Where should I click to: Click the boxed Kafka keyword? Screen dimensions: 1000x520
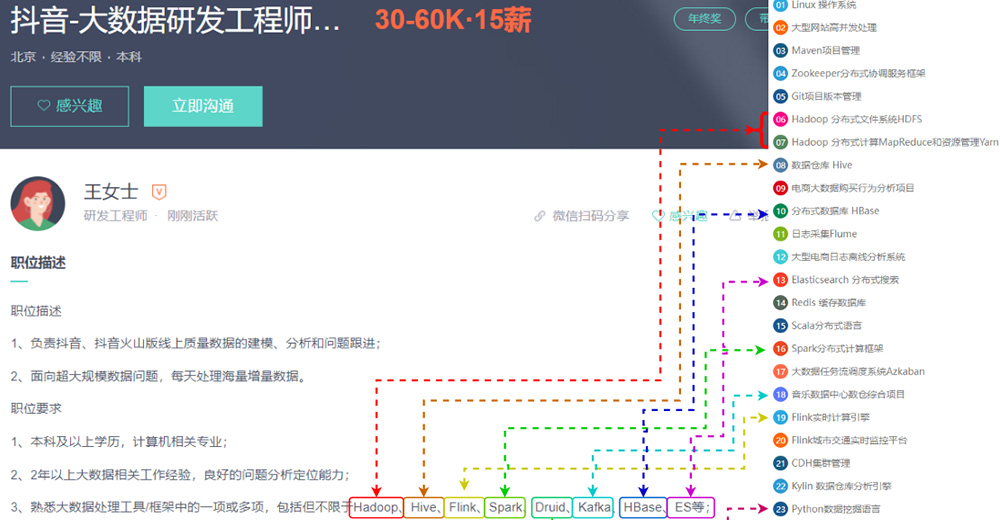594,508
